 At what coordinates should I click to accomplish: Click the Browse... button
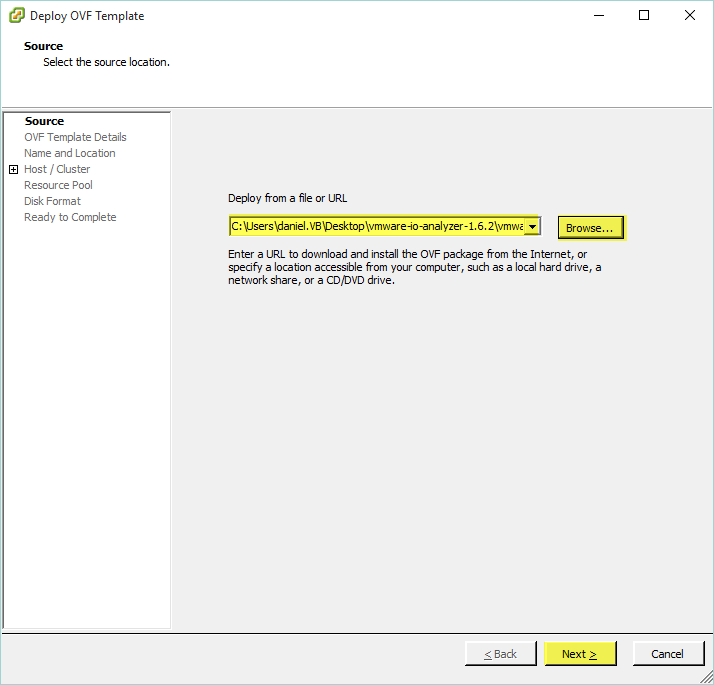(591, 228)
